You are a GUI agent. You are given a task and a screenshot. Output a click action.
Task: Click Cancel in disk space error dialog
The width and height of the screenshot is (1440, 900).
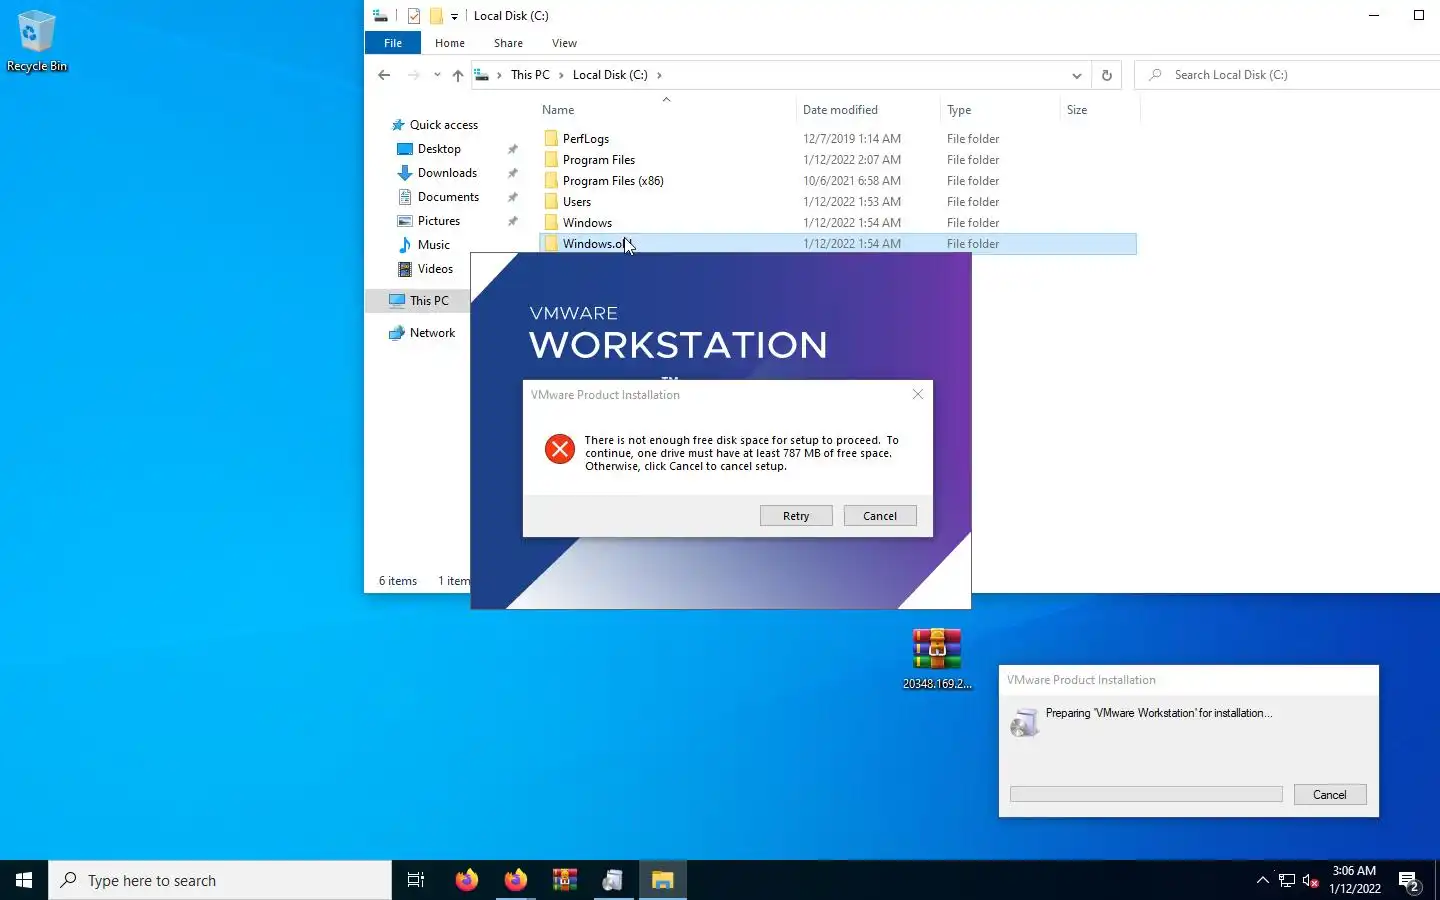(x=880, y=516)
